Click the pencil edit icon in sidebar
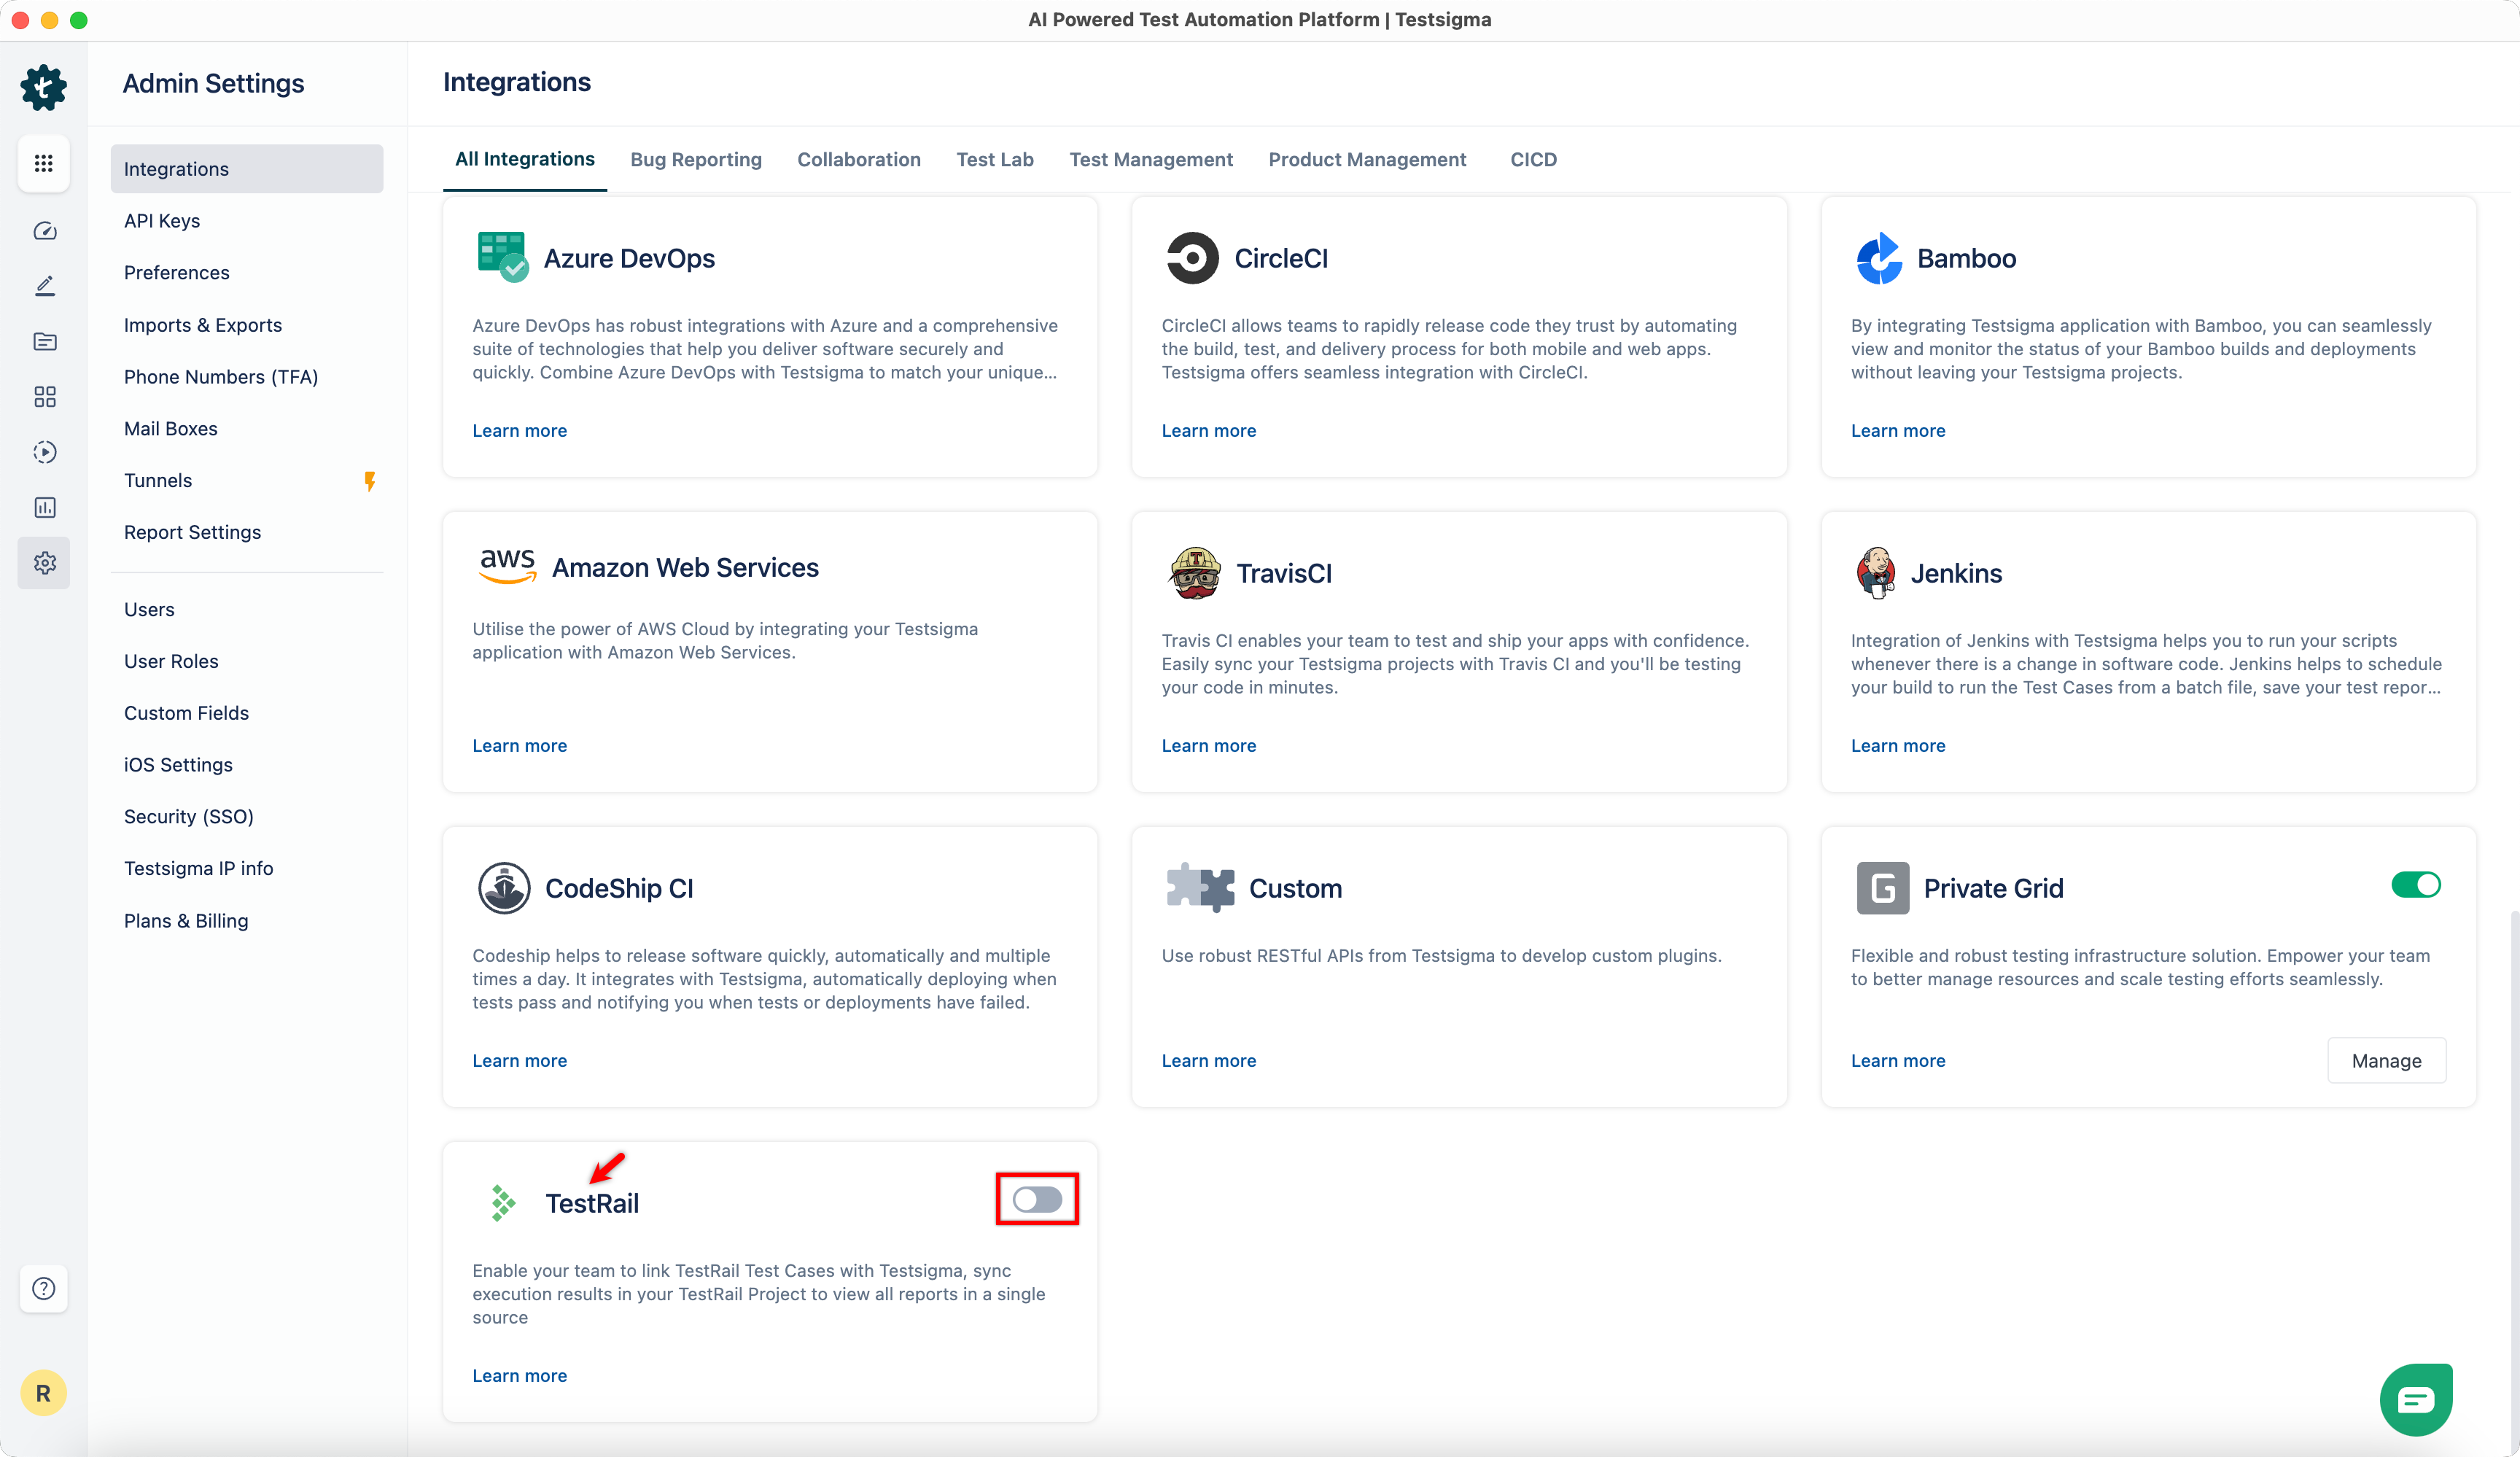This screenshot has height=1457, width=2520. (44, 286)
